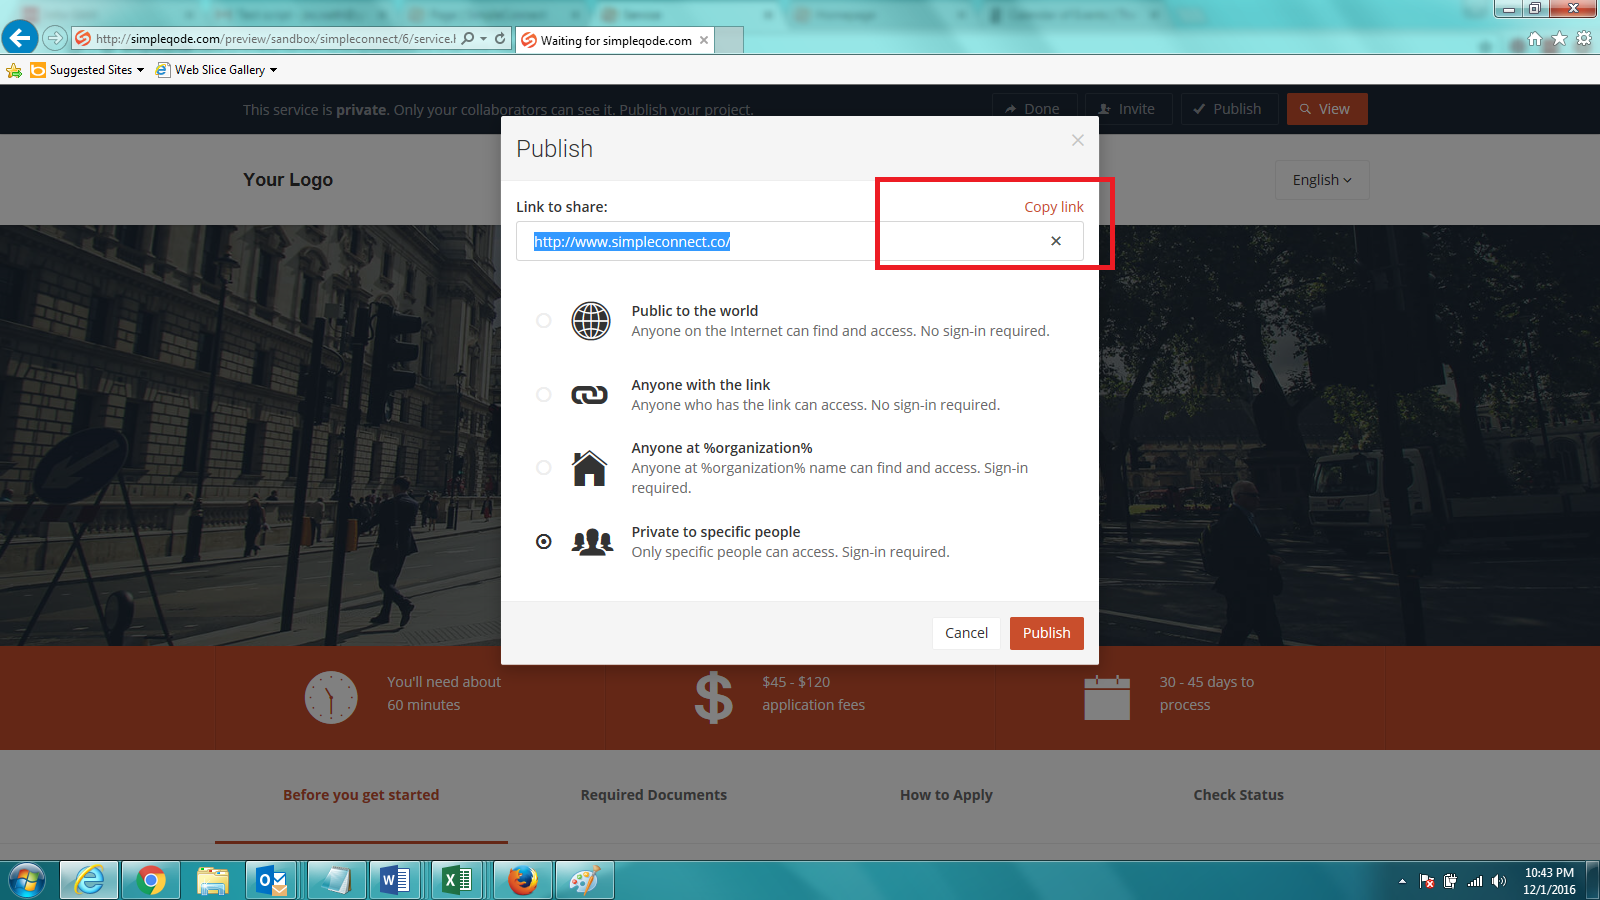
Task: Open the browser Favorites star icon
Action: [x=1559, y=39]
